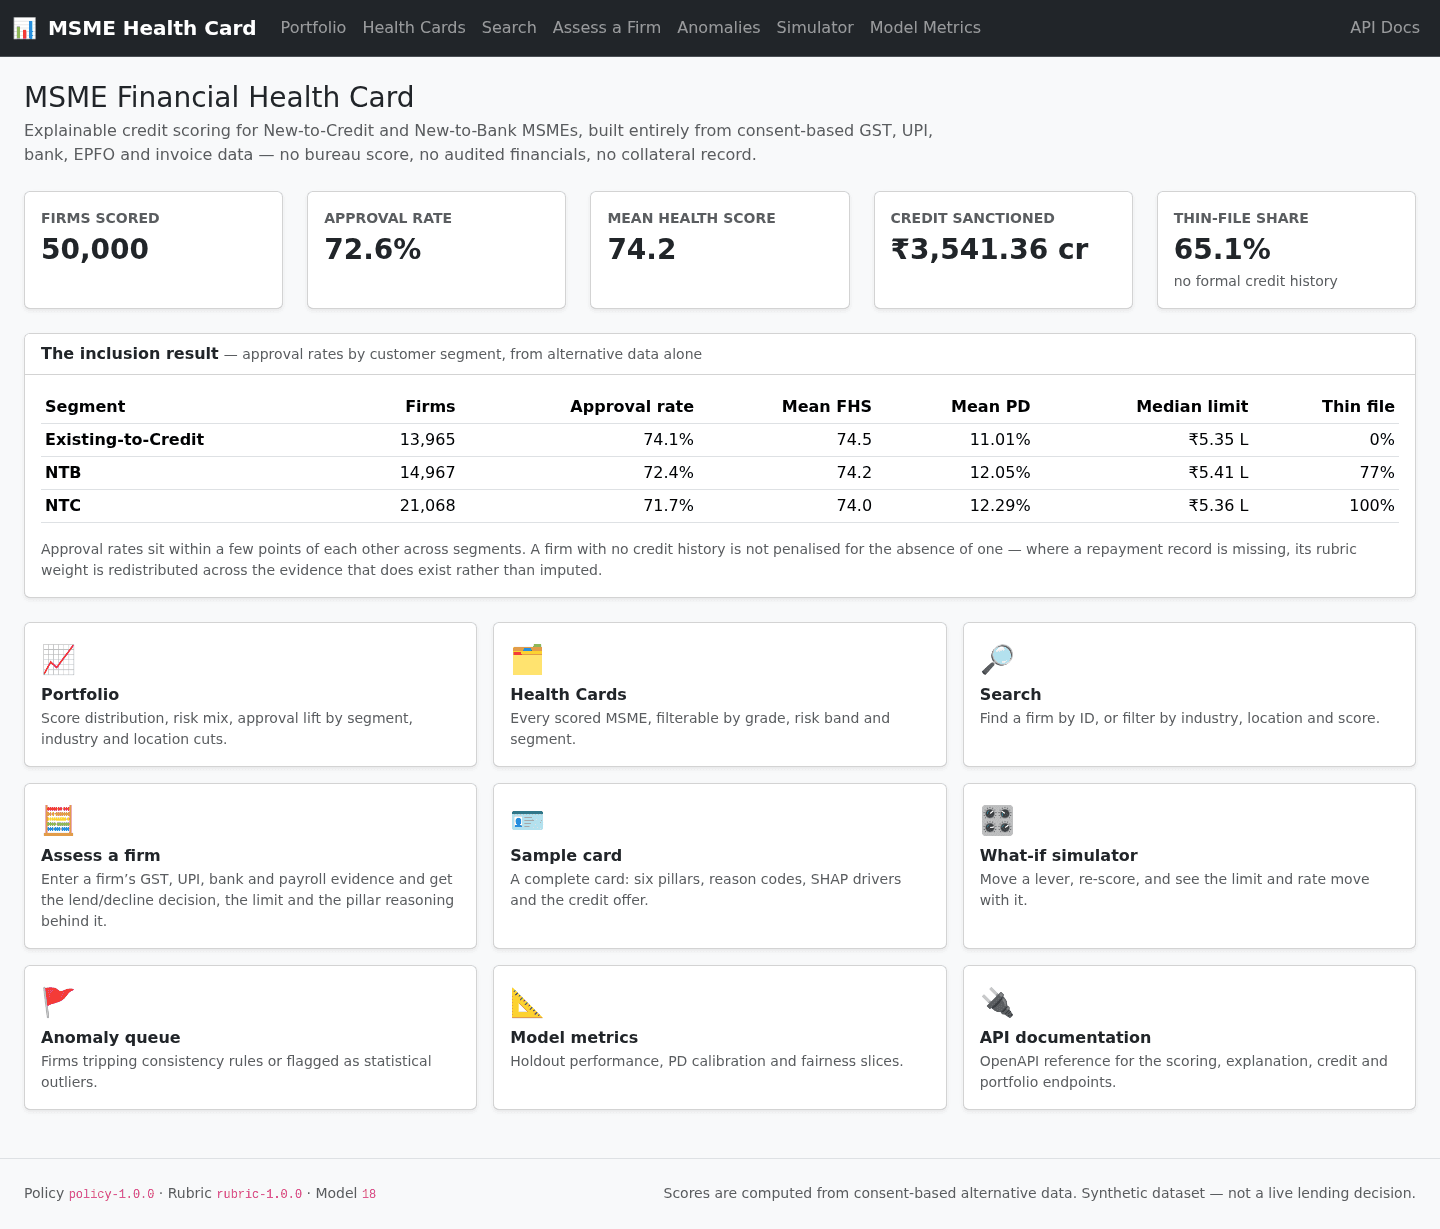The image size is (1440, 1229).
Task: Click the 72.6% approval rate value
Action: (373, 249)
